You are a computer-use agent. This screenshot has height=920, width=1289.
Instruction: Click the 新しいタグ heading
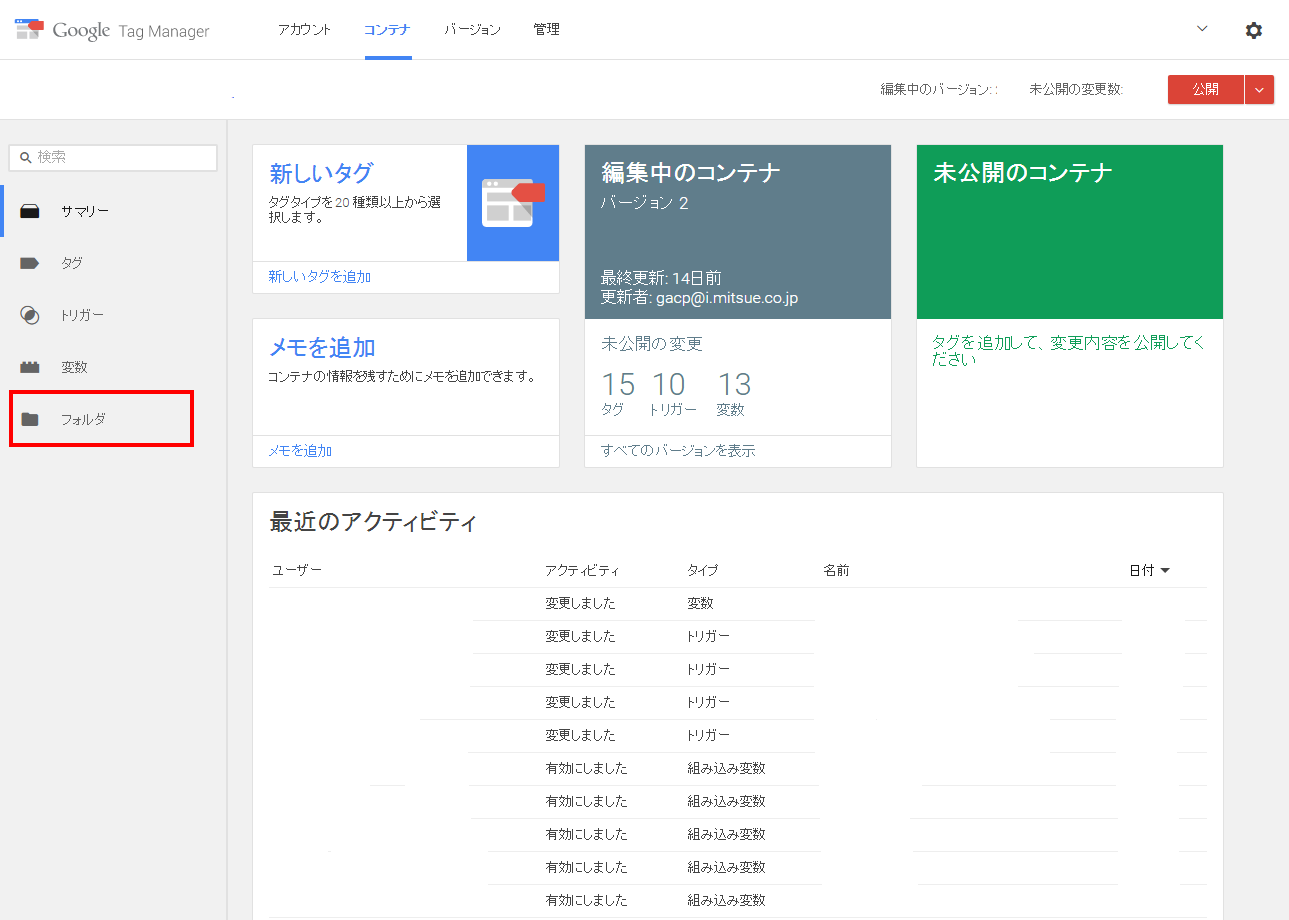point(320,173)
